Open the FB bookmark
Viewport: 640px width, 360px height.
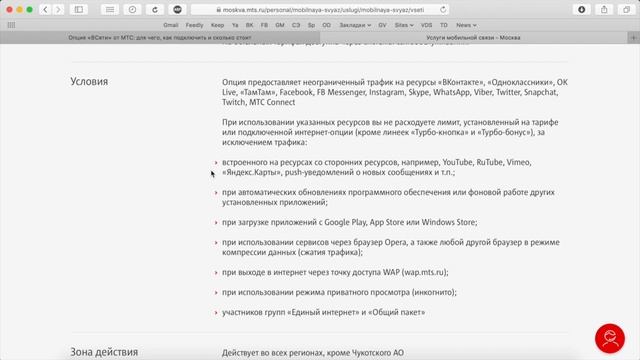[264, 25]
